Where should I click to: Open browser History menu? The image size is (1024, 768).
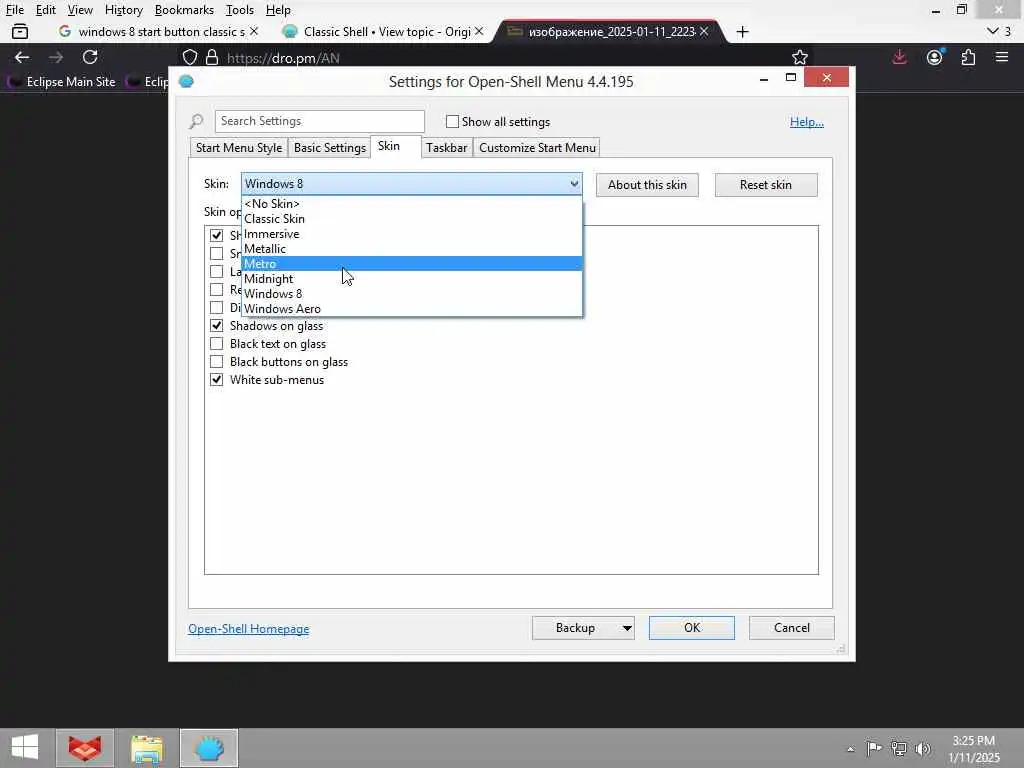(x=123, y=10)
